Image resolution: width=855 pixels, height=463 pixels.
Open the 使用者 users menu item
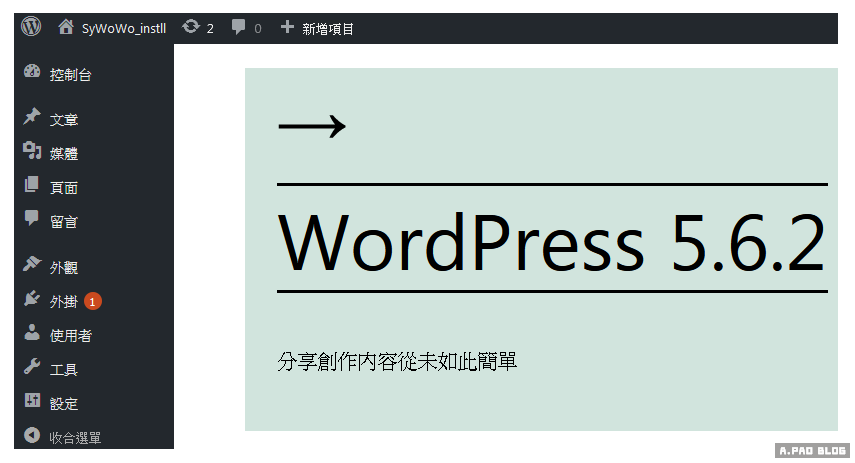(70, 335)
